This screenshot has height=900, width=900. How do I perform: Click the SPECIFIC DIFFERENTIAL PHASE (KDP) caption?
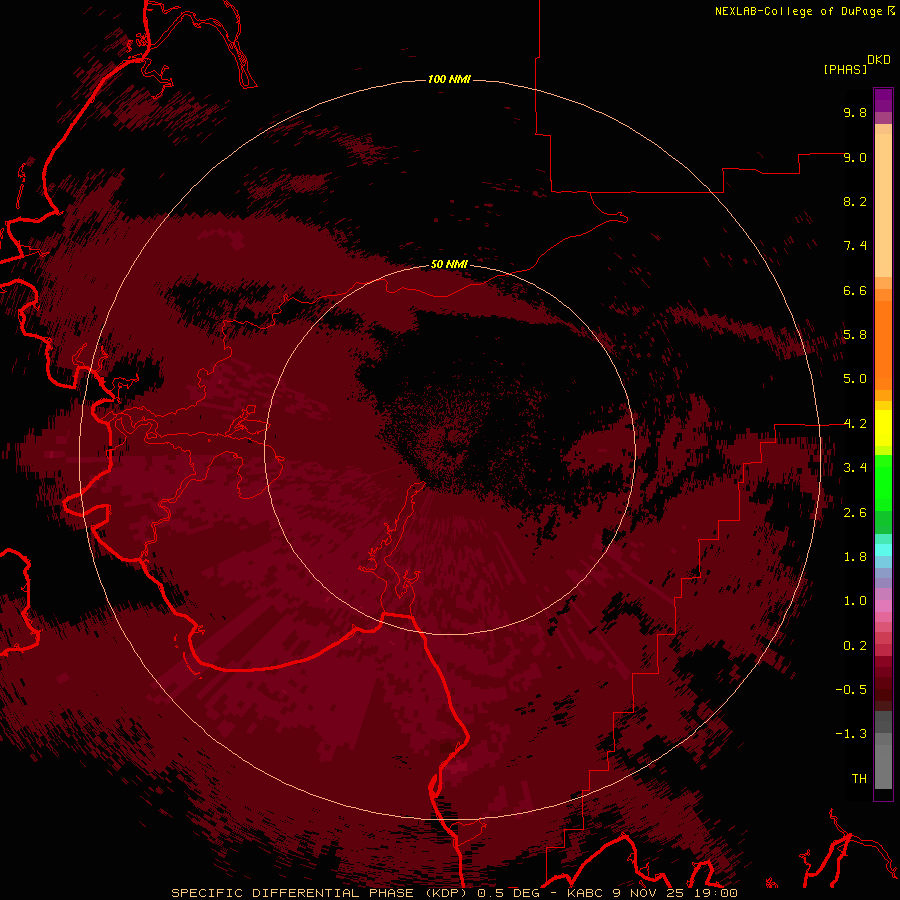coord(319,893)
